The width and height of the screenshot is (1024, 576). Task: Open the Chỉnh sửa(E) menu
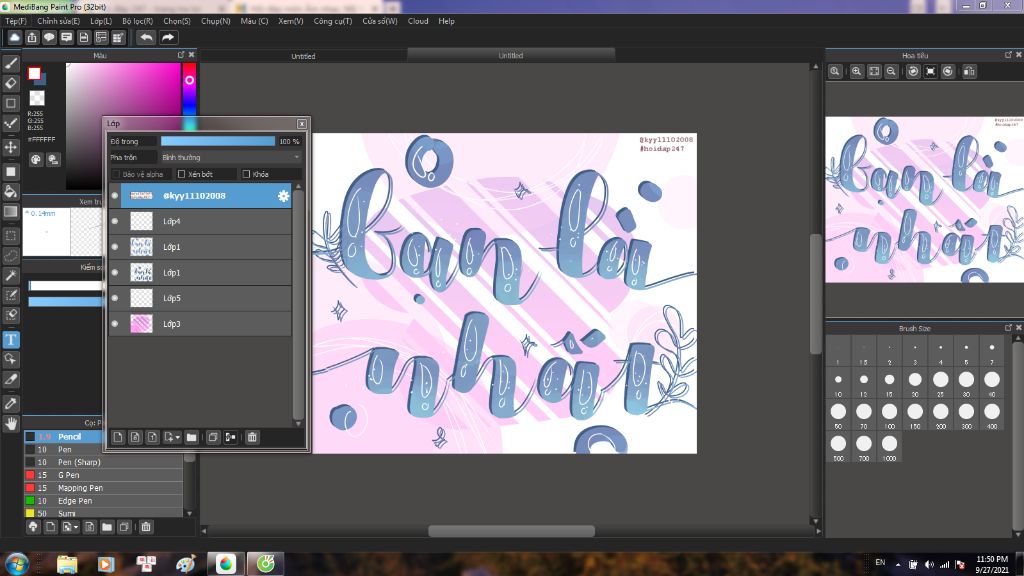(x=58, y=21)
